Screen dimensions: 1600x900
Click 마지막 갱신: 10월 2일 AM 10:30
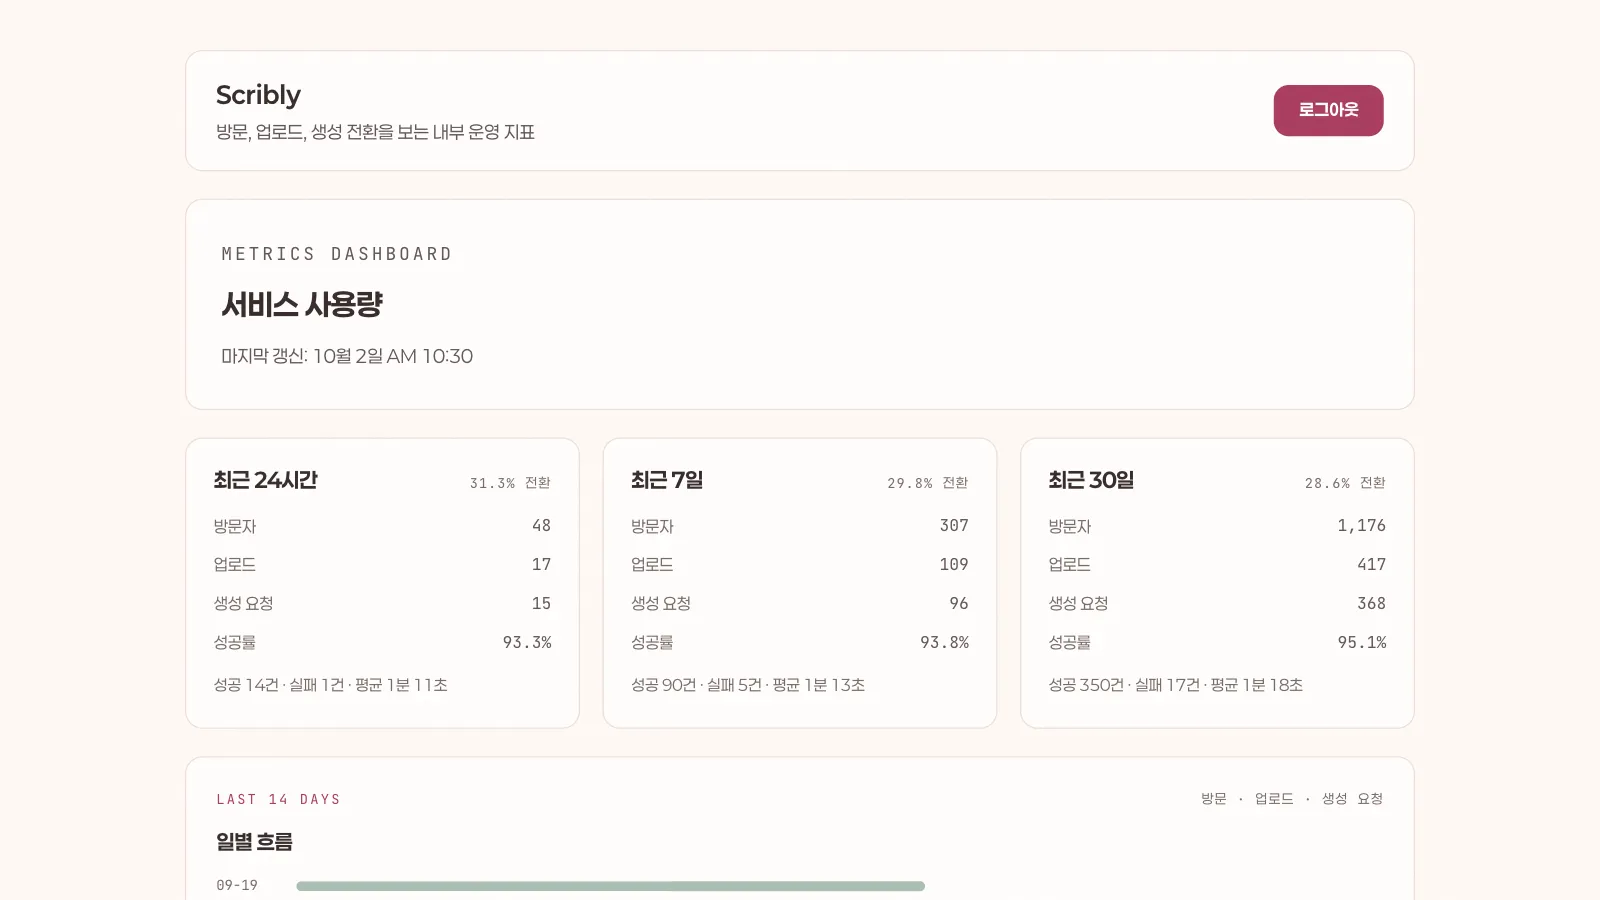(x=347, y=356)
